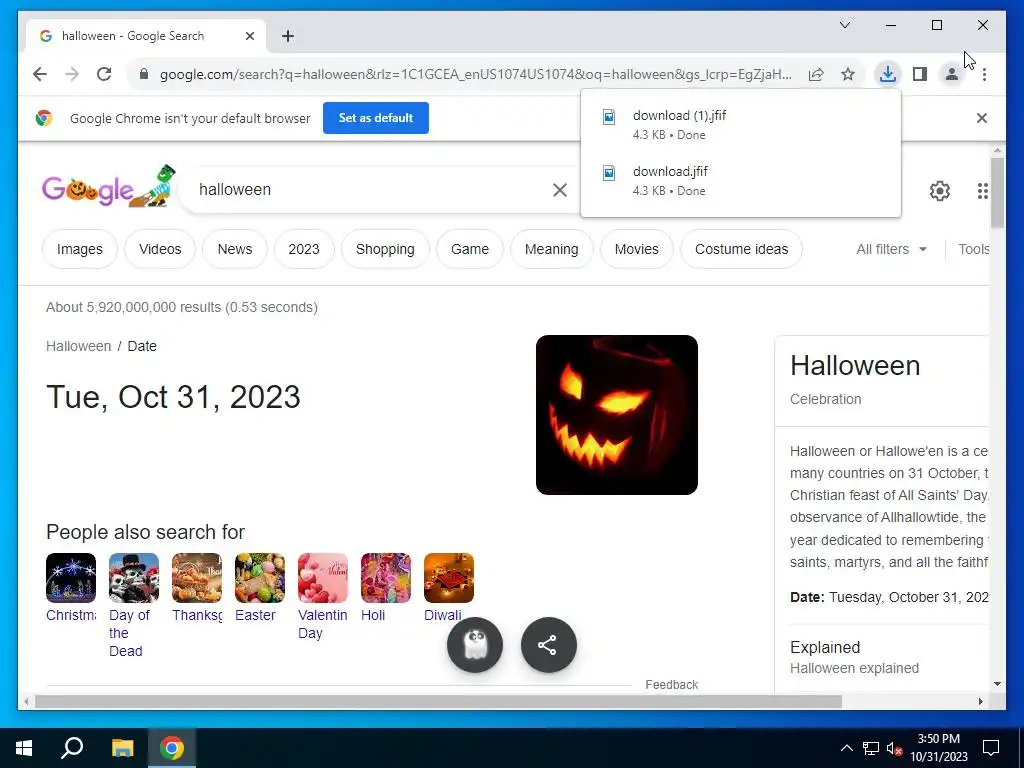The height and width of the screenshot is (768, 1024).
Task: Open the Chrome downloads icon
Action: (x=887, y=74)
